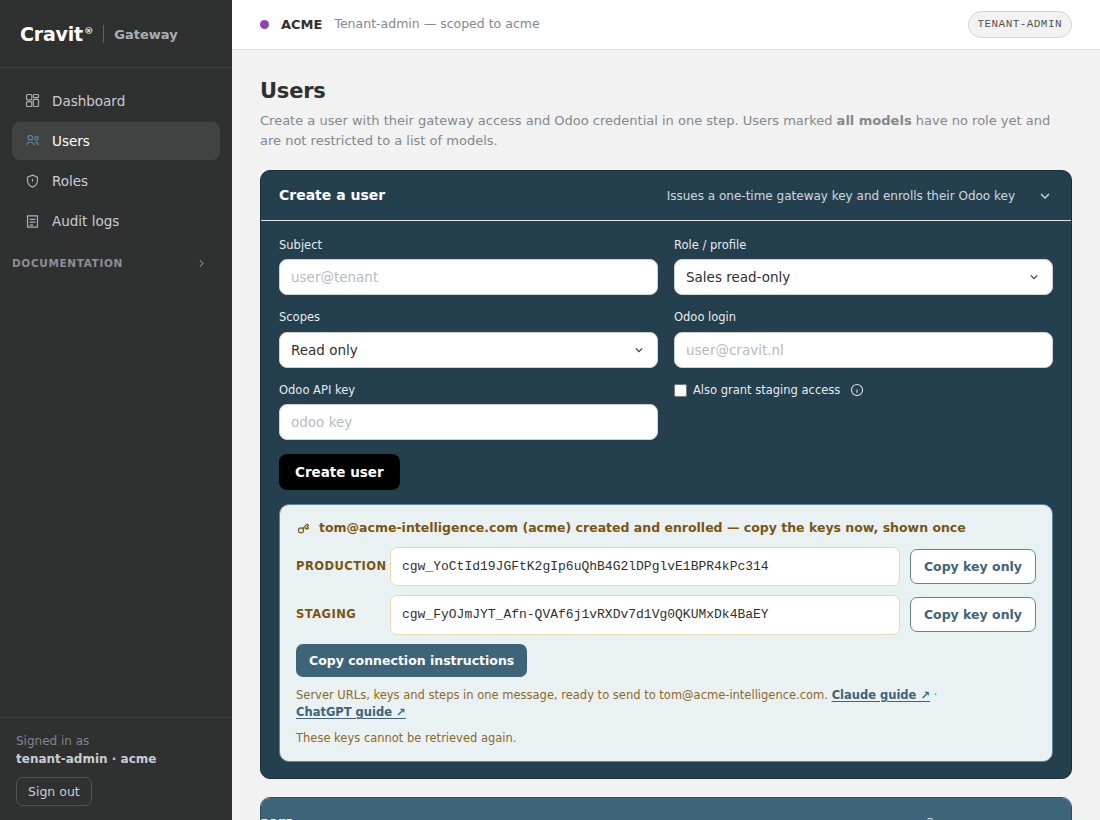Click Copy connection instructions
The width and height of the screenshot is (1100, 820).
point(411,661)
